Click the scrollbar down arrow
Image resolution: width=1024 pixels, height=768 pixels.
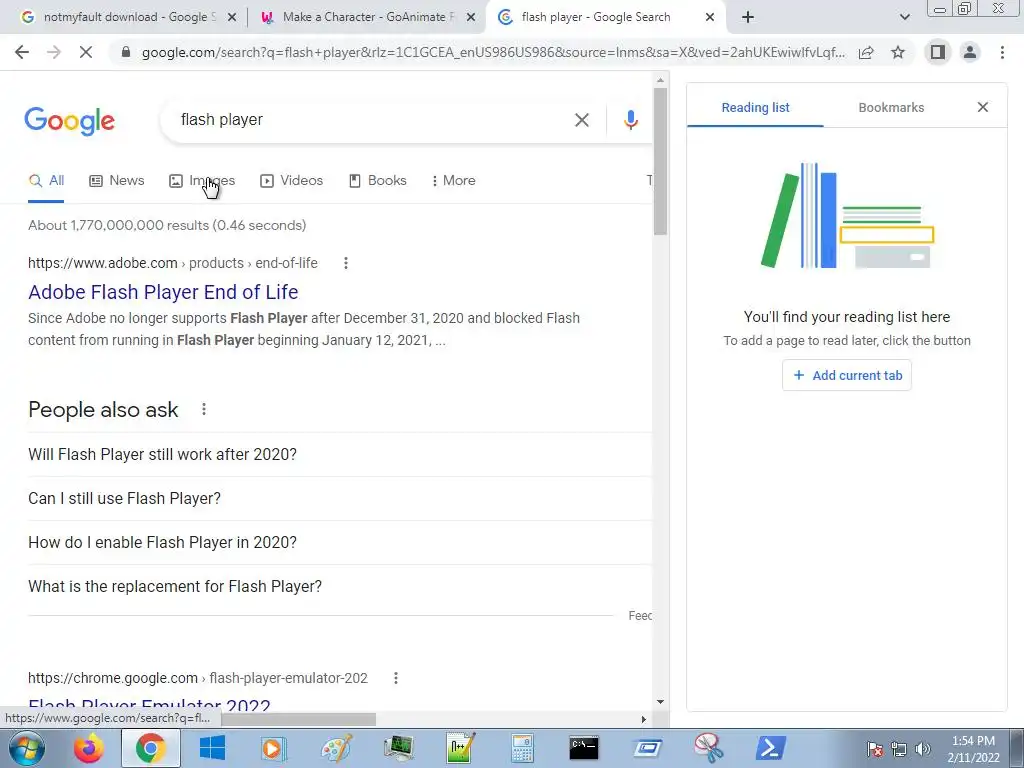point(660,702)
